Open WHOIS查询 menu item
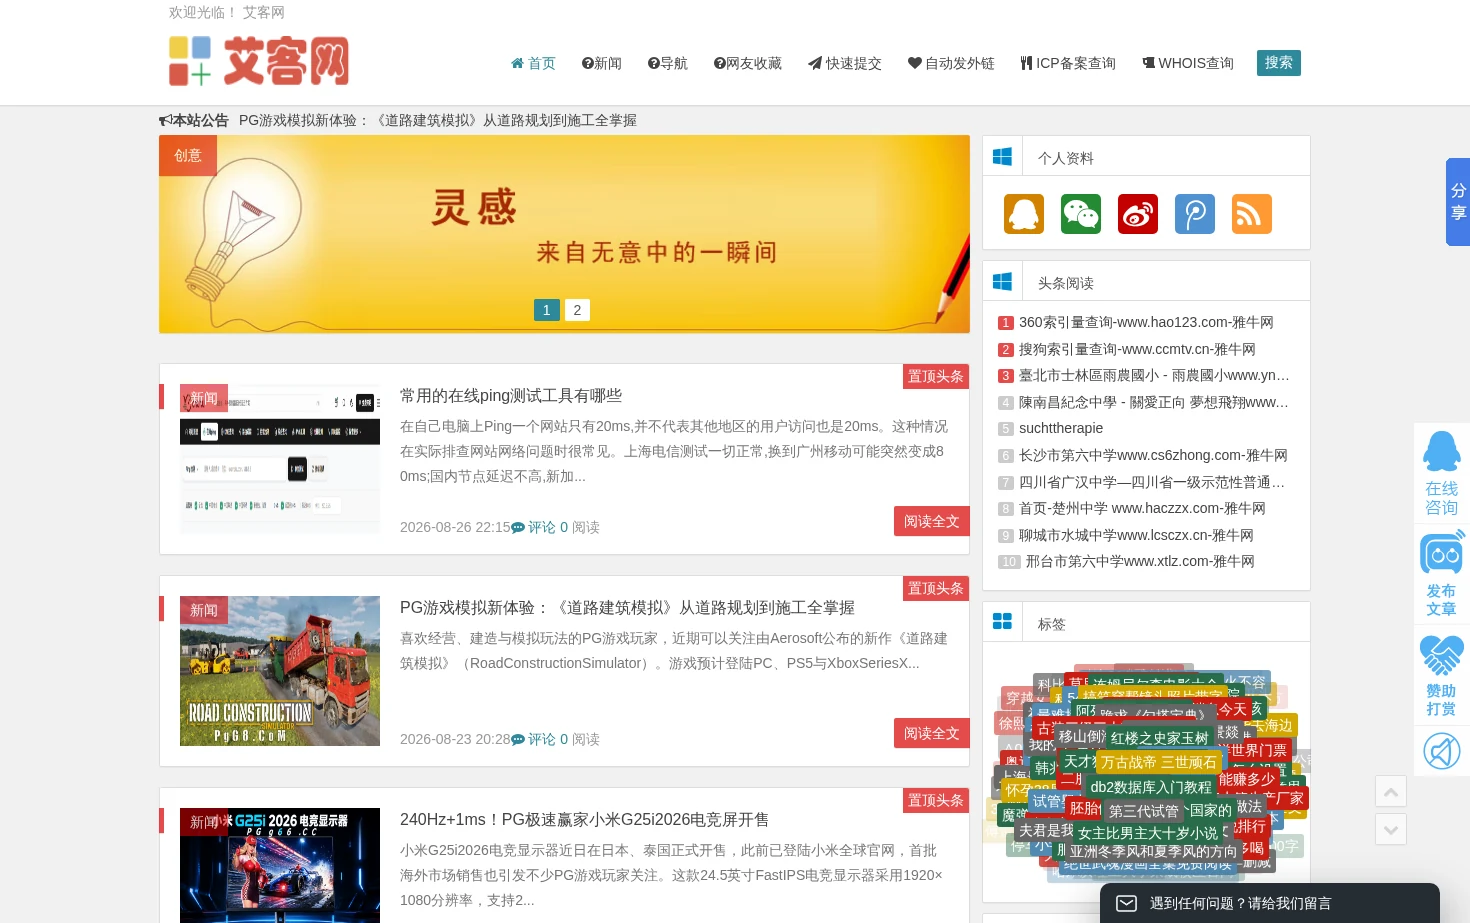The height and width of the screenshot is (923, 1470). point(1188,63)
